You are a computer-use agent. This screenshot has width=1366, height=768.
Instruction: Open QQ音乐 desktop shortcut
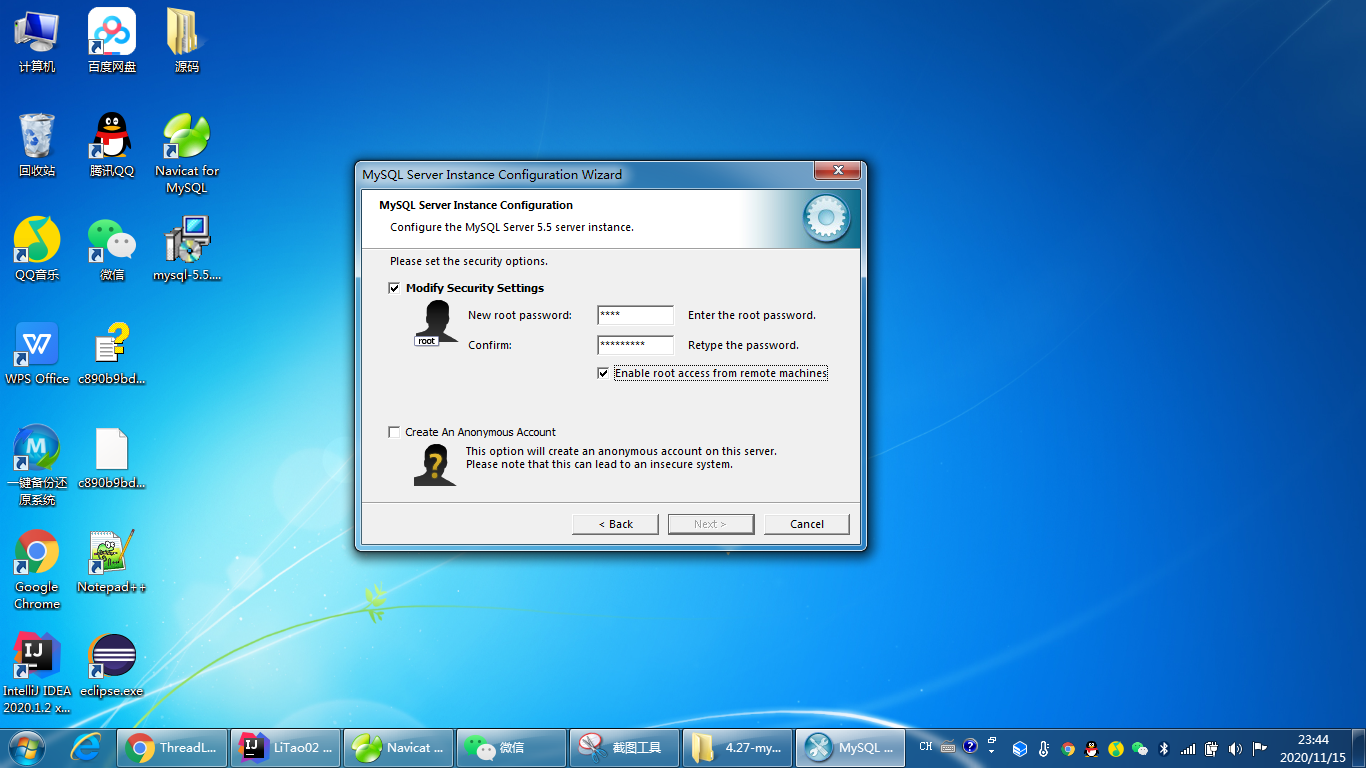[37, 249]
